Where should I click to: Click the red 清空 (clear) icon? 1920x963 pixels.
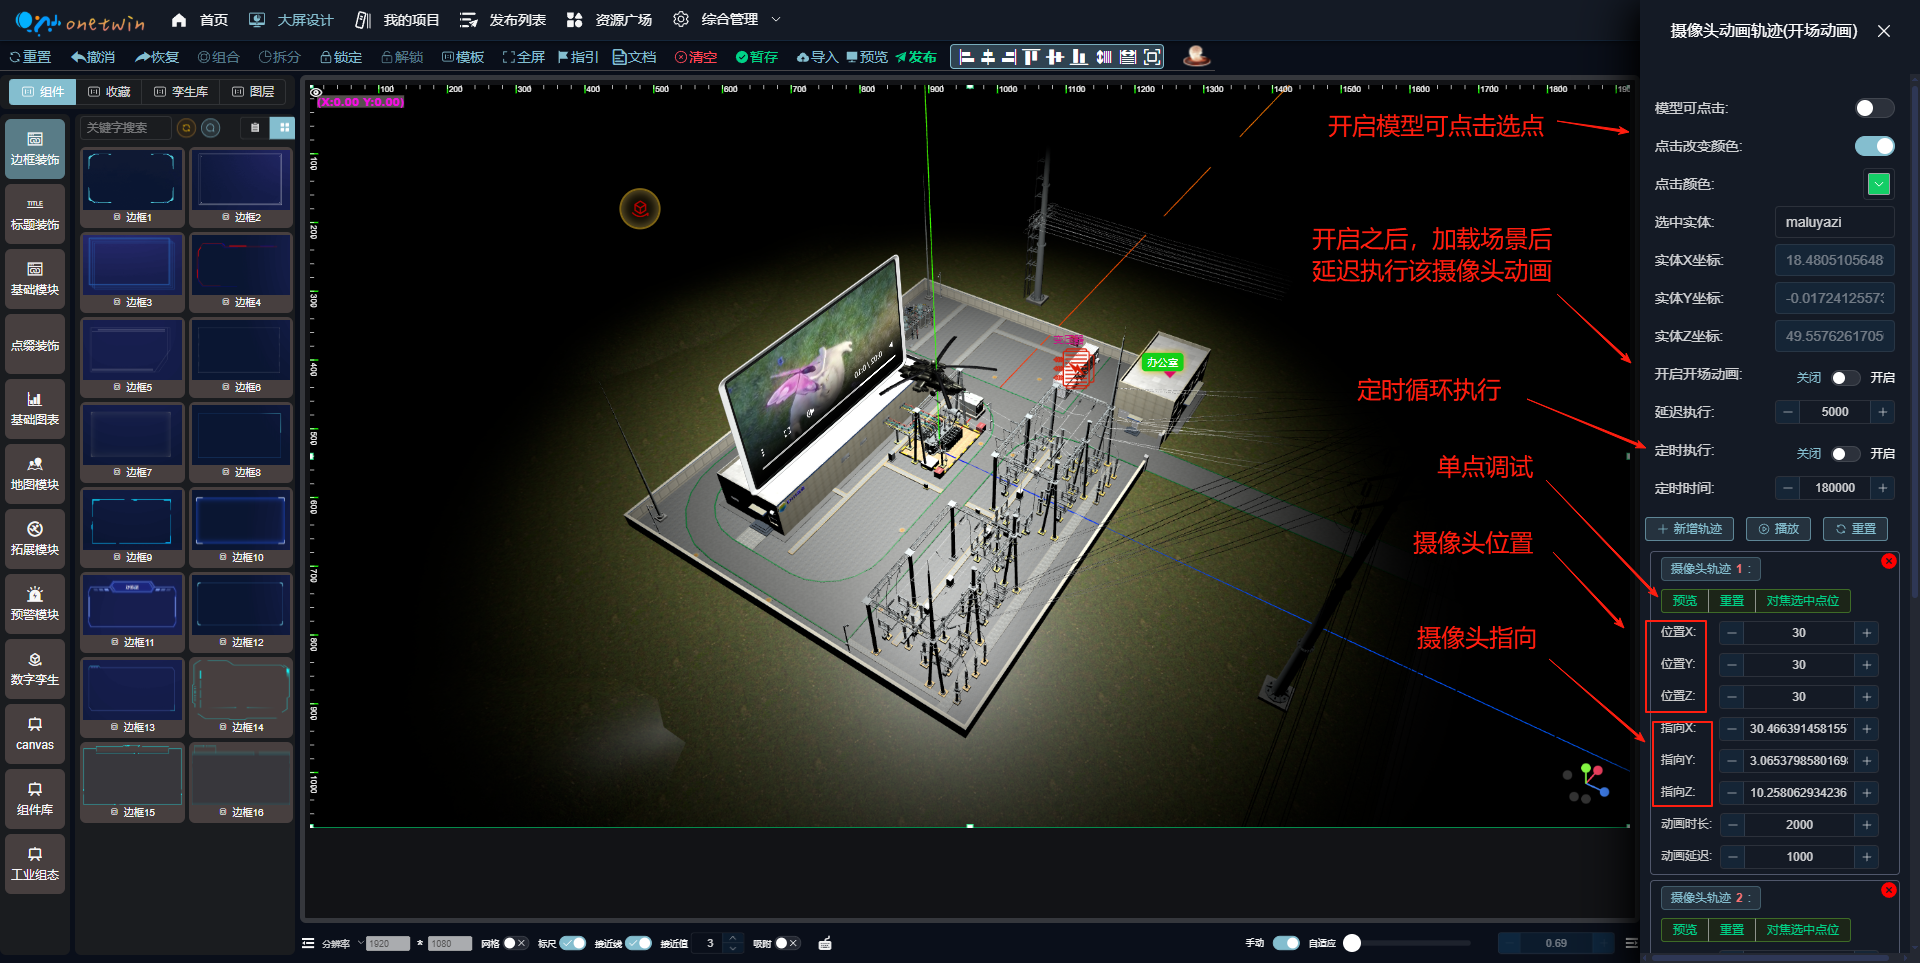695,57
